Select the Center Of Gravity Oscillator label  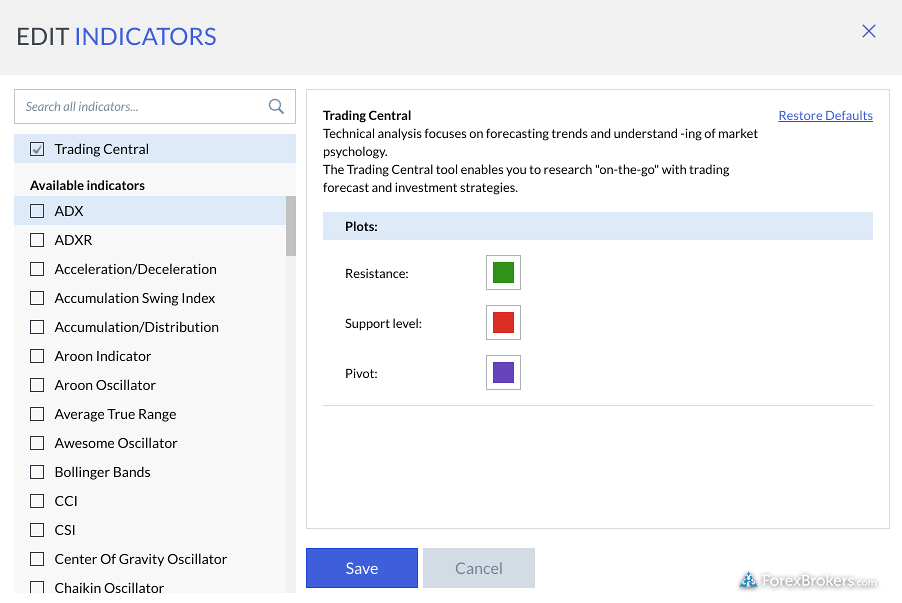click(x=141, y=559)
